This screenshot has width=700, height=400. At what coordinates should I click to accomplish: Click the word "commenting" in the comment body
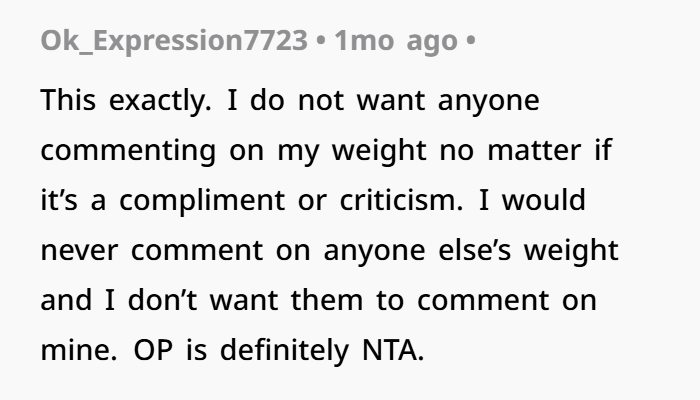point(129,150)
